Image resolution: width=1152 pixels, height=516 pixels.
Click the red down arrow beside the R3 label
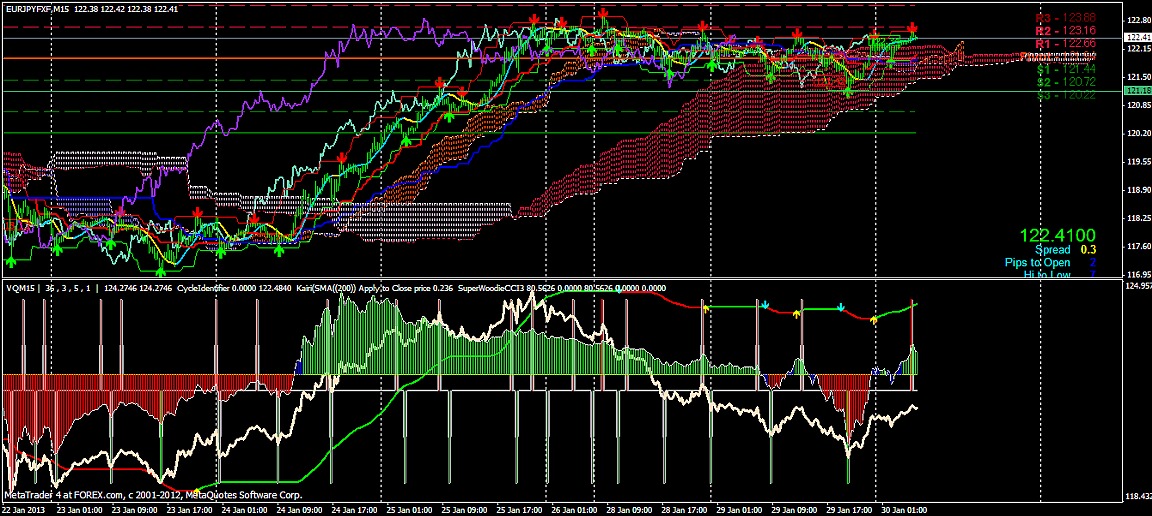coord(912,27)
